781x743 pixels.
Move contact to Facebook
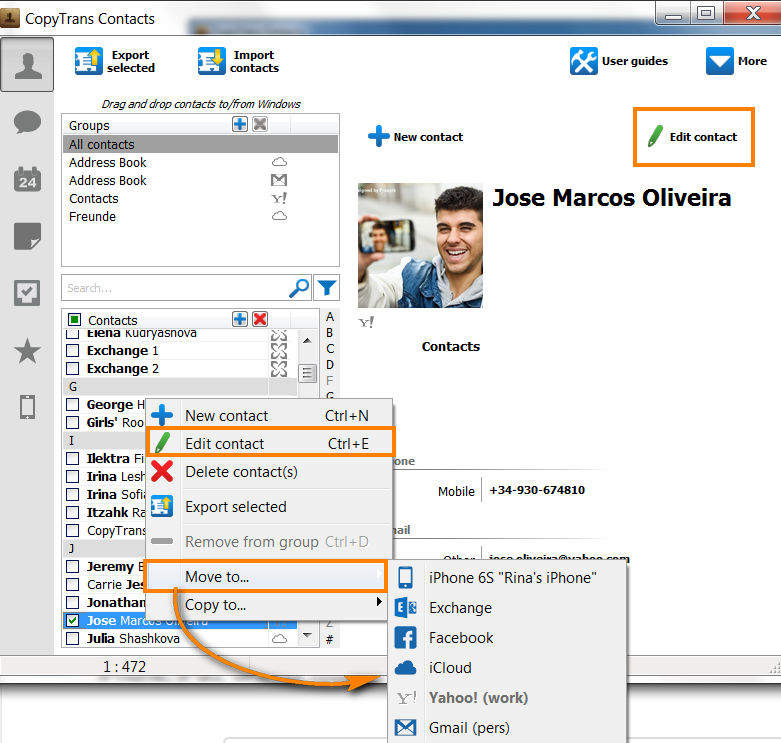tap(507, 638)
